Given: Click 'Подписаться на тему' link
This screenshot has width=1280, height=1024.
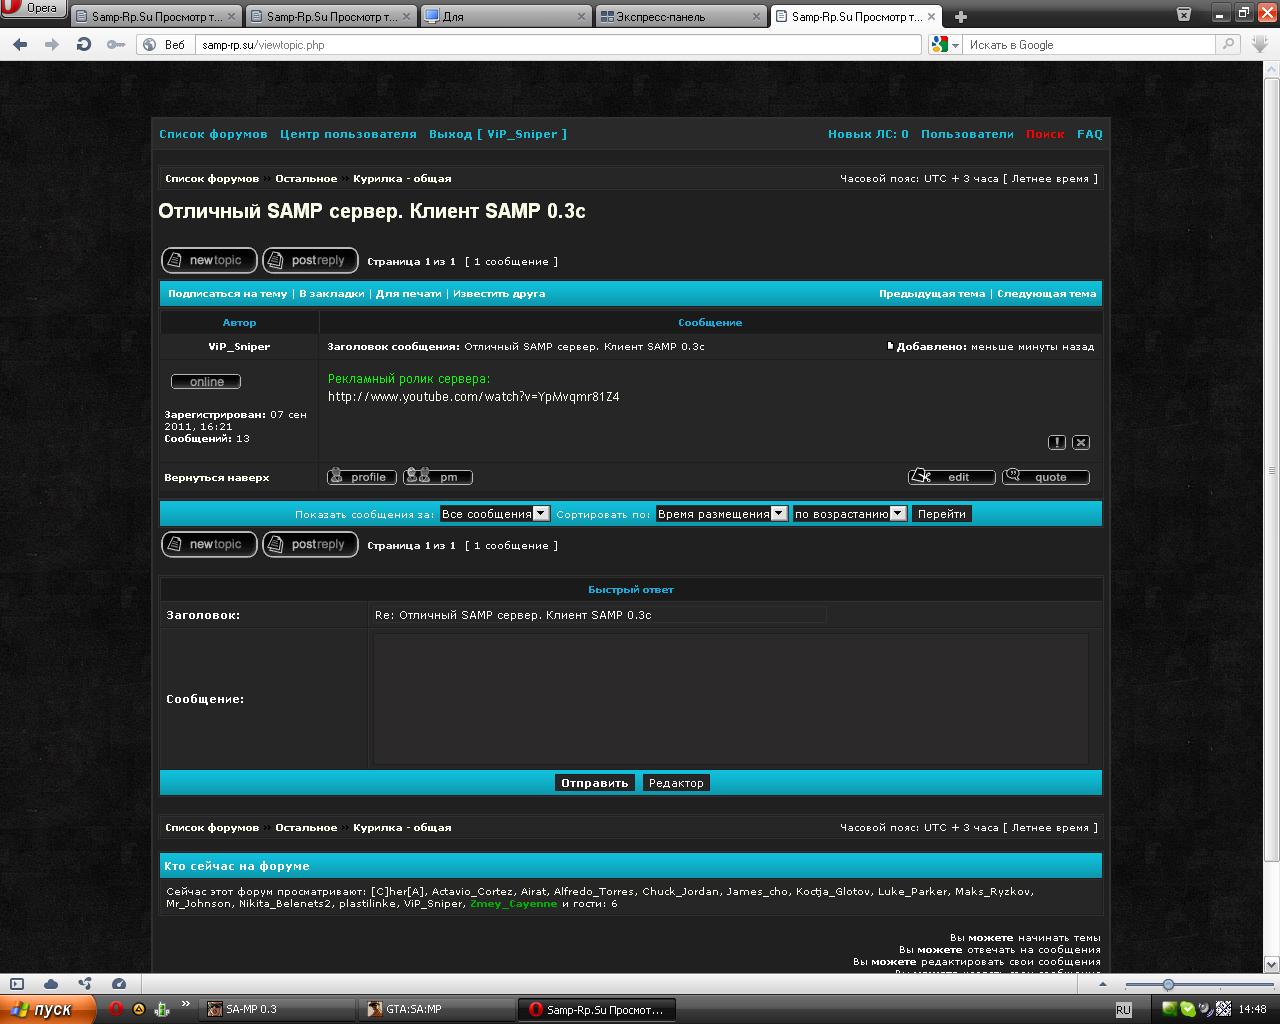Looking at the screenshot, I should tap(227, 294).
